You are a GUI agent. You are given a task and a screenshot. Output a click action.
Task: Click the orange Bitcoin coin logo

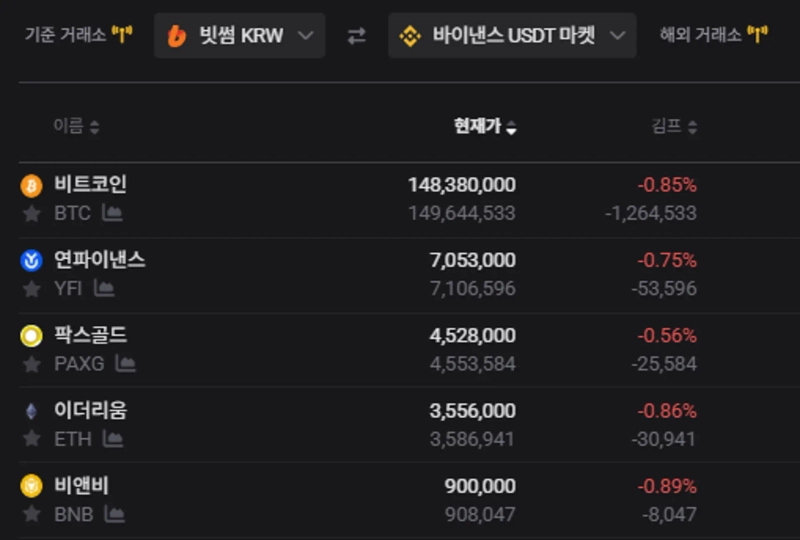[x=31, y=185]
